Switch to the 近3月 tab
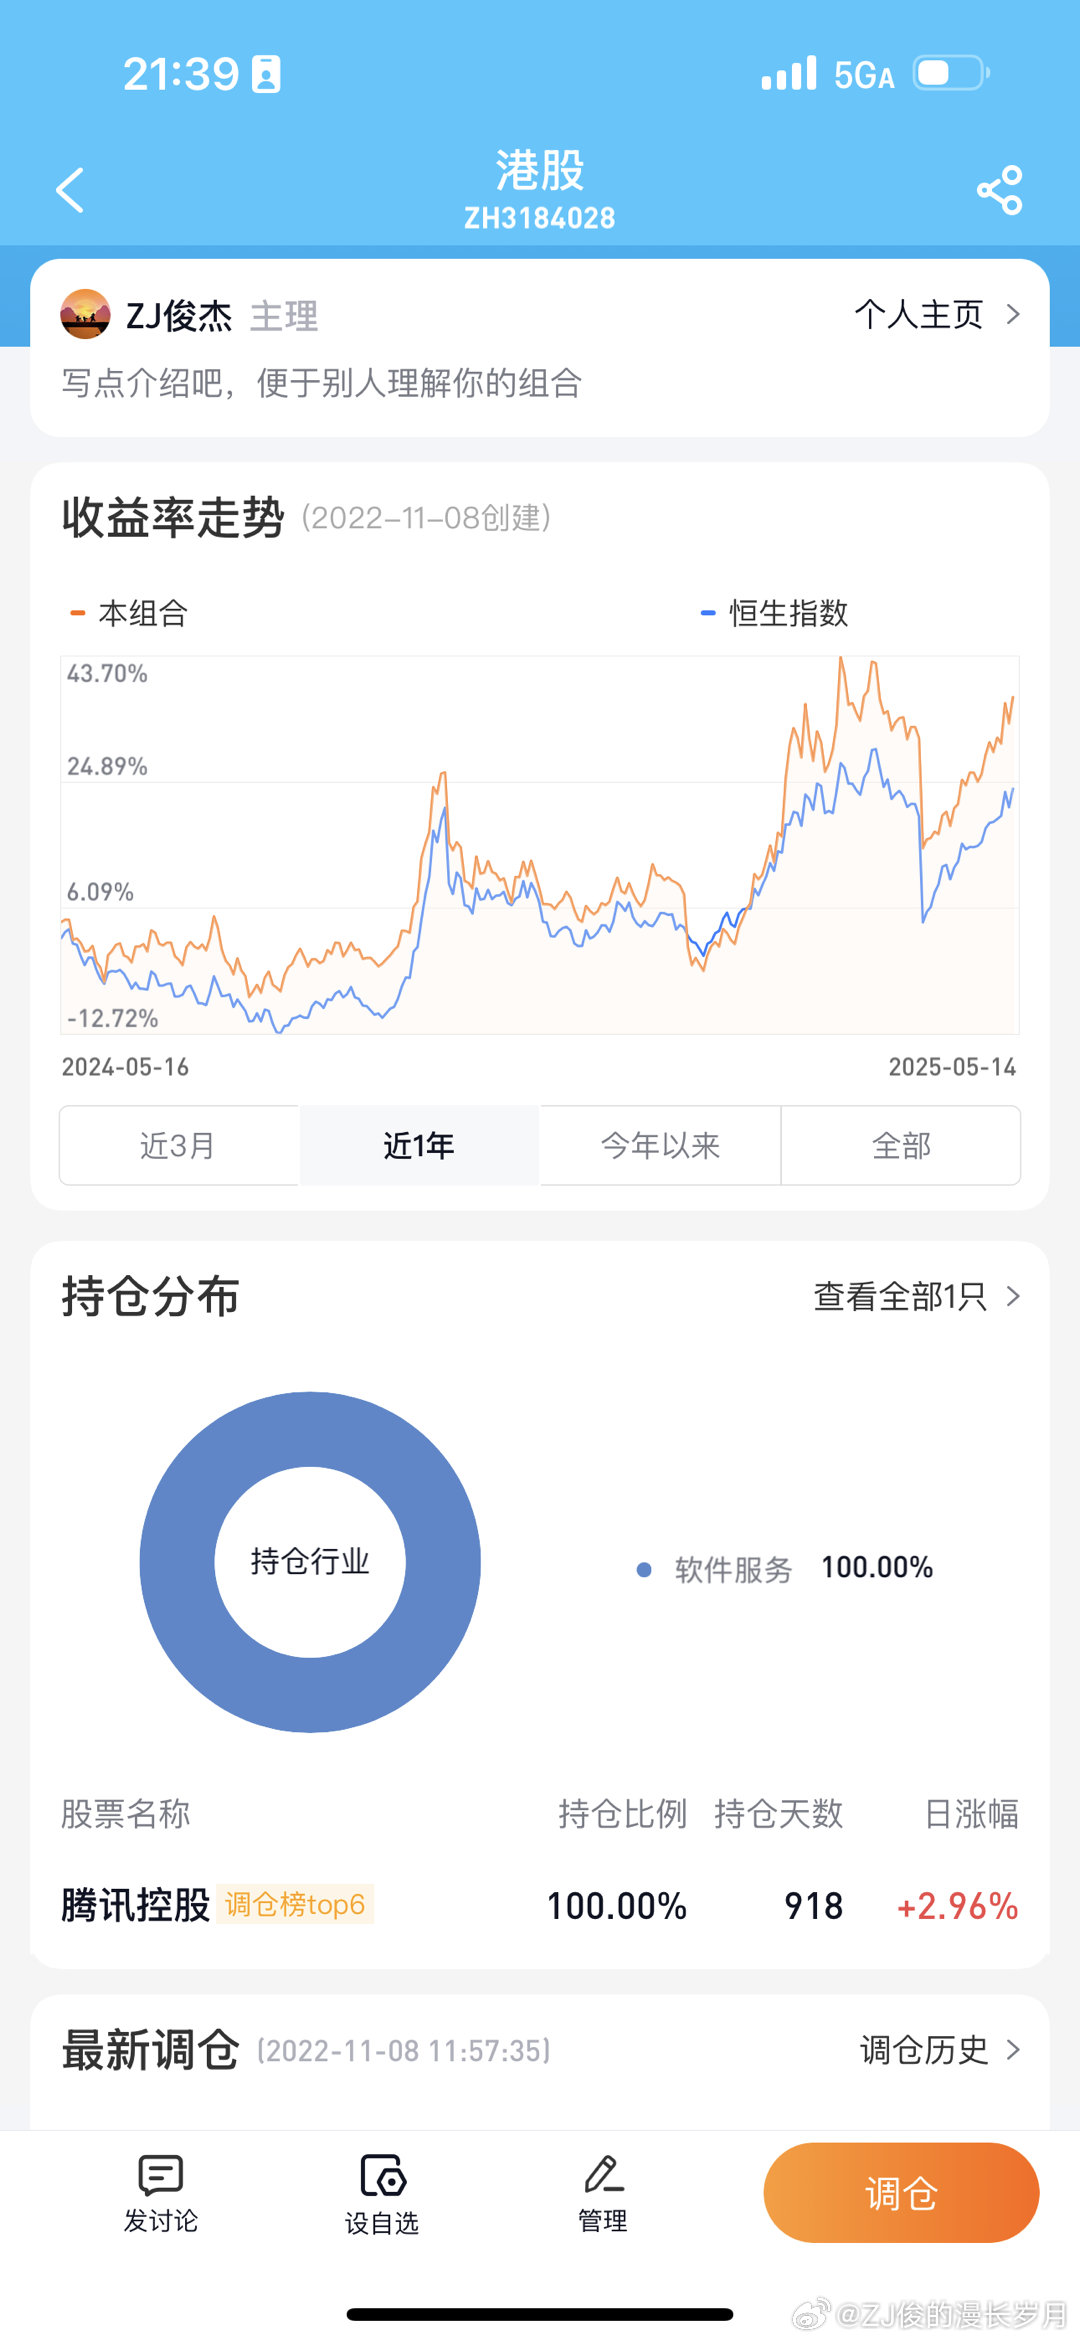Image resolution: width=1080 pixels, height=2341 pixels. pyautogui.click(x=178, y=1145)
